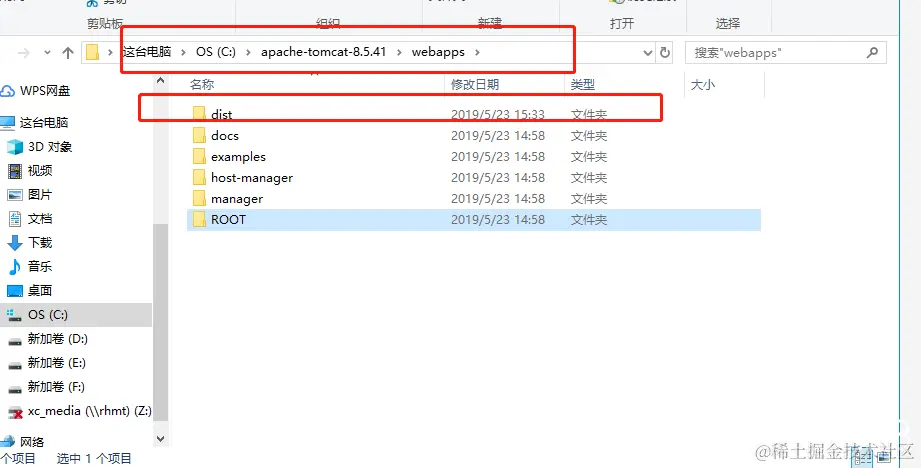The height and width of the screenshot is (468, 921).
Task: Click the 桌面 desktop icon
Action: [x=15, y=291]
